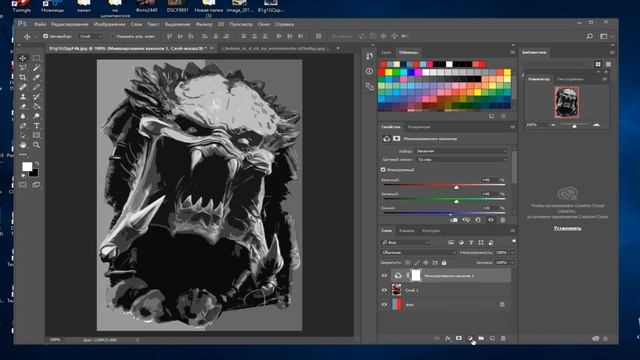Select the Blur tool
The height and width of the screenshot is (360, 640).
click(x=23, y=116)
